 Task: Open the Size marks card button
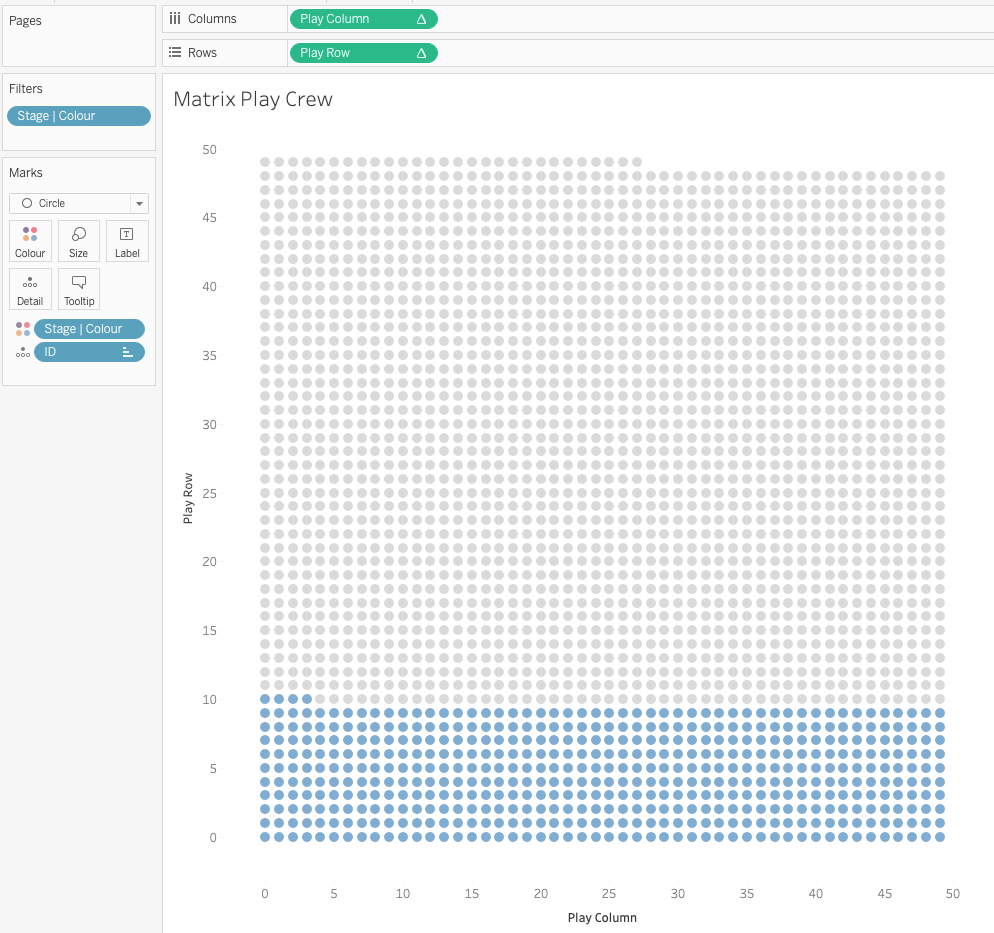pyautogui.click(x=79, y=241)
